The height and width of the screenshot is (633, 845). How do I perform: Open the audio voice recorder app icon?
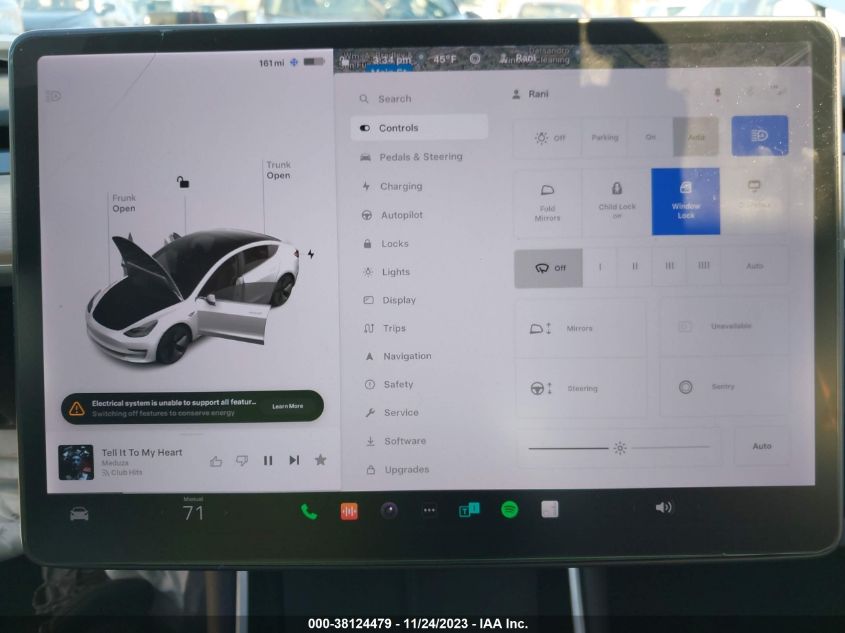click(349, 511)
